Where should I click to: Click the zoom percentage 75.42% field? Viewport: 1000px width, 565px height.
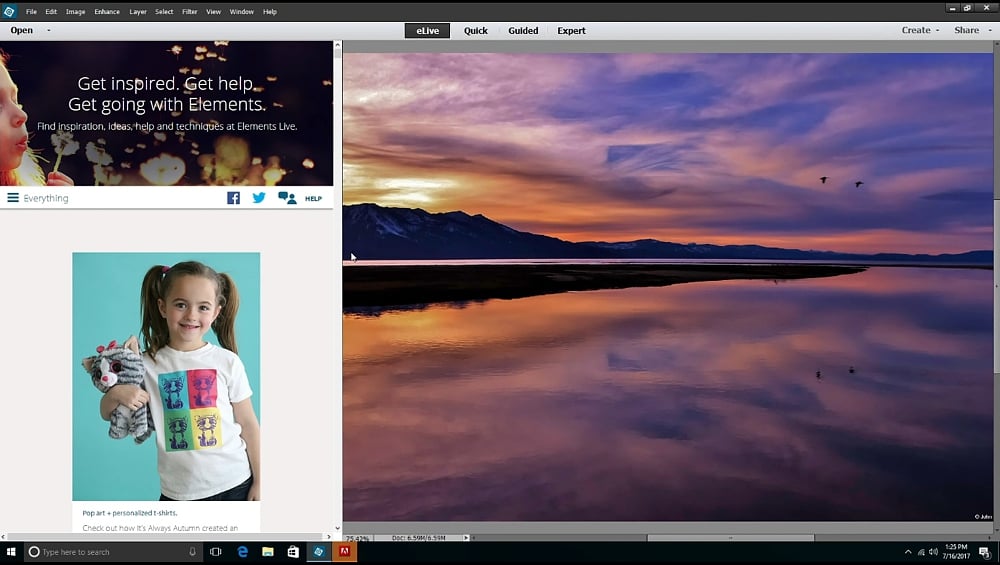[358, 538]
